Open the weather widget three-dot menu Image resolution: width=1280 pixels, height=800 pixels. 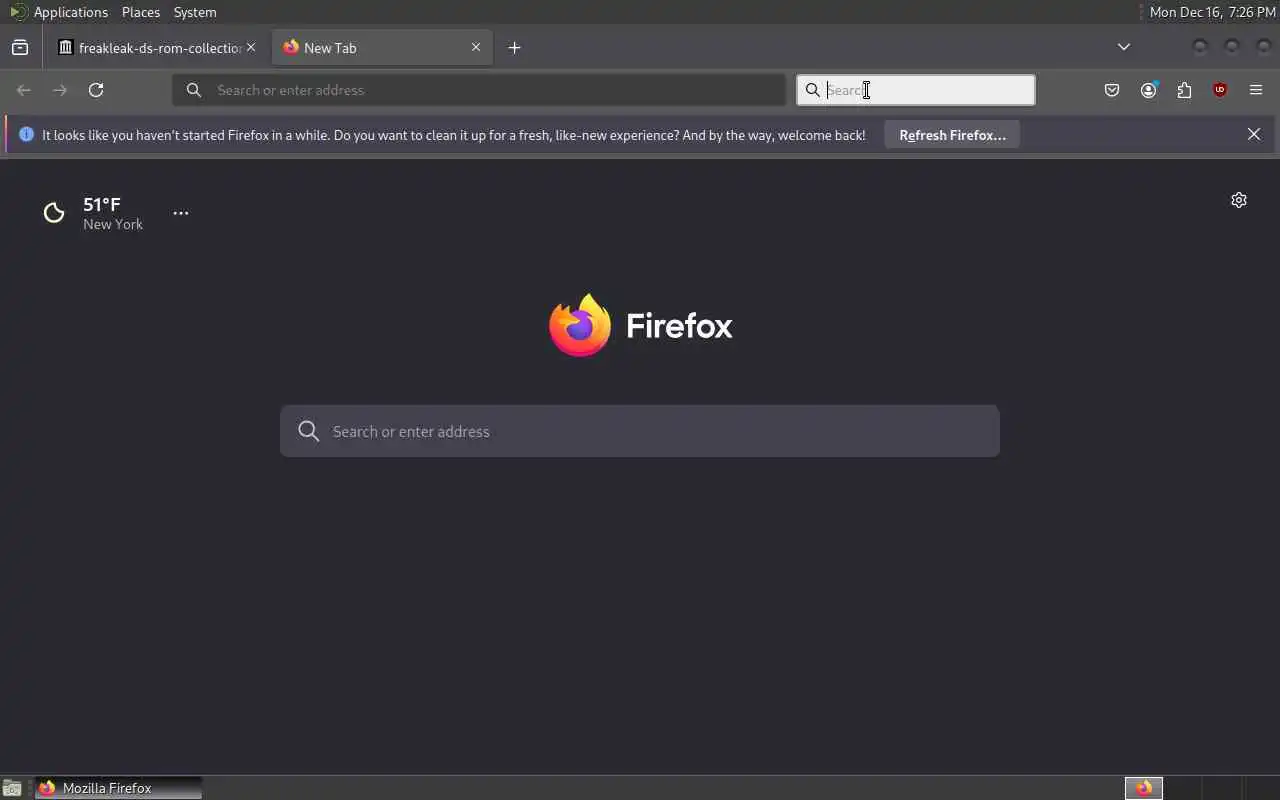pyautogui.click(x=181, y=213)
